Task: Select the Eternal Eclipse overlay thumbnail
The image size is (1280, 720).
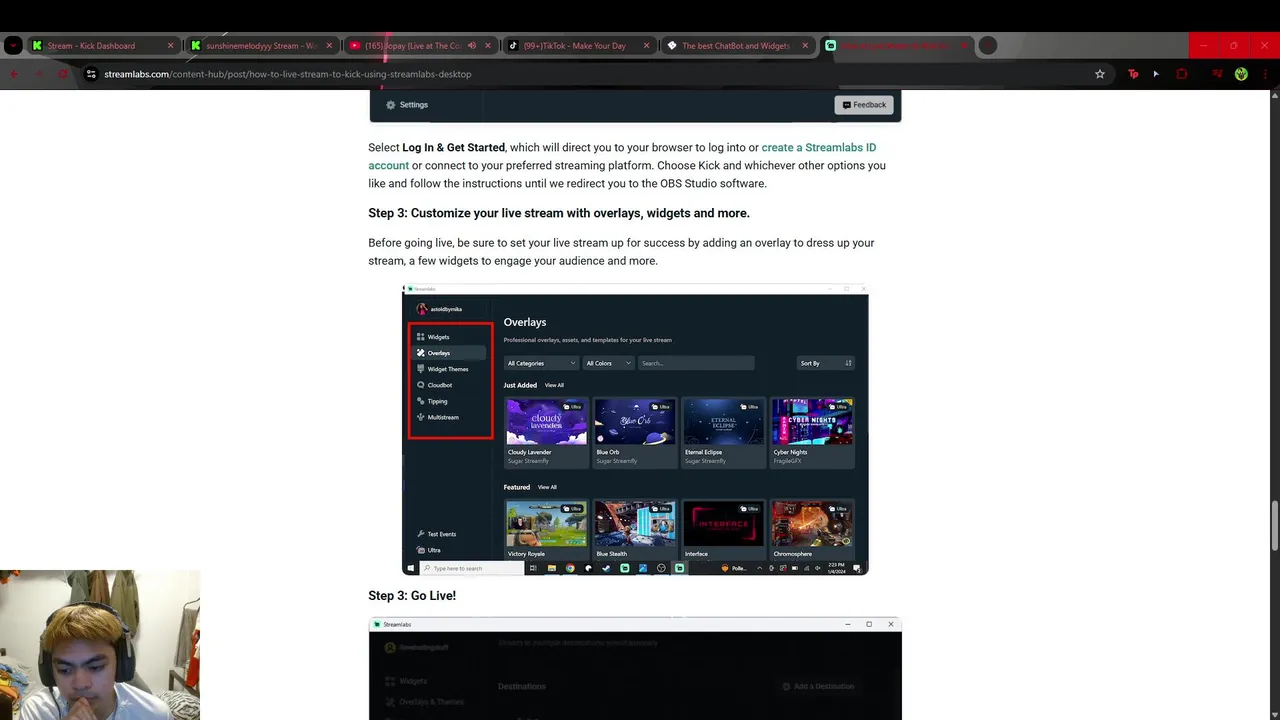Action: point(723,422)
